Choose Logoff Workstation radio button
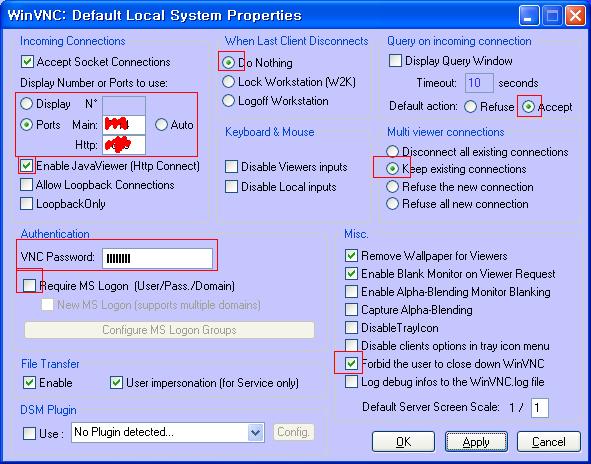 coord(228,101)
